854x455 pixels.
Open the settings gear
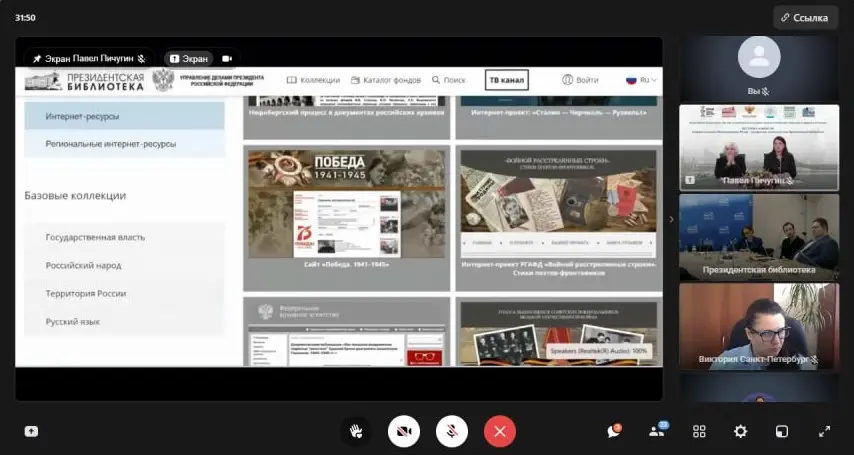[740, 431]
